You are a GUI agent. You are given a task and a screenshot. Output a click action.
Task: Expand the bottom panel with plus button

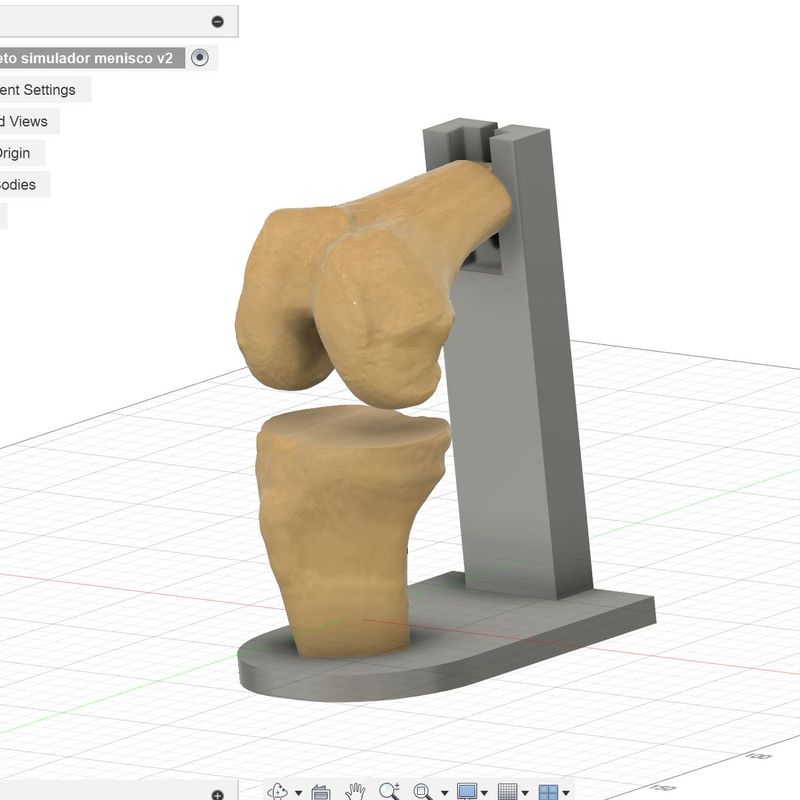tap(217, 794)
